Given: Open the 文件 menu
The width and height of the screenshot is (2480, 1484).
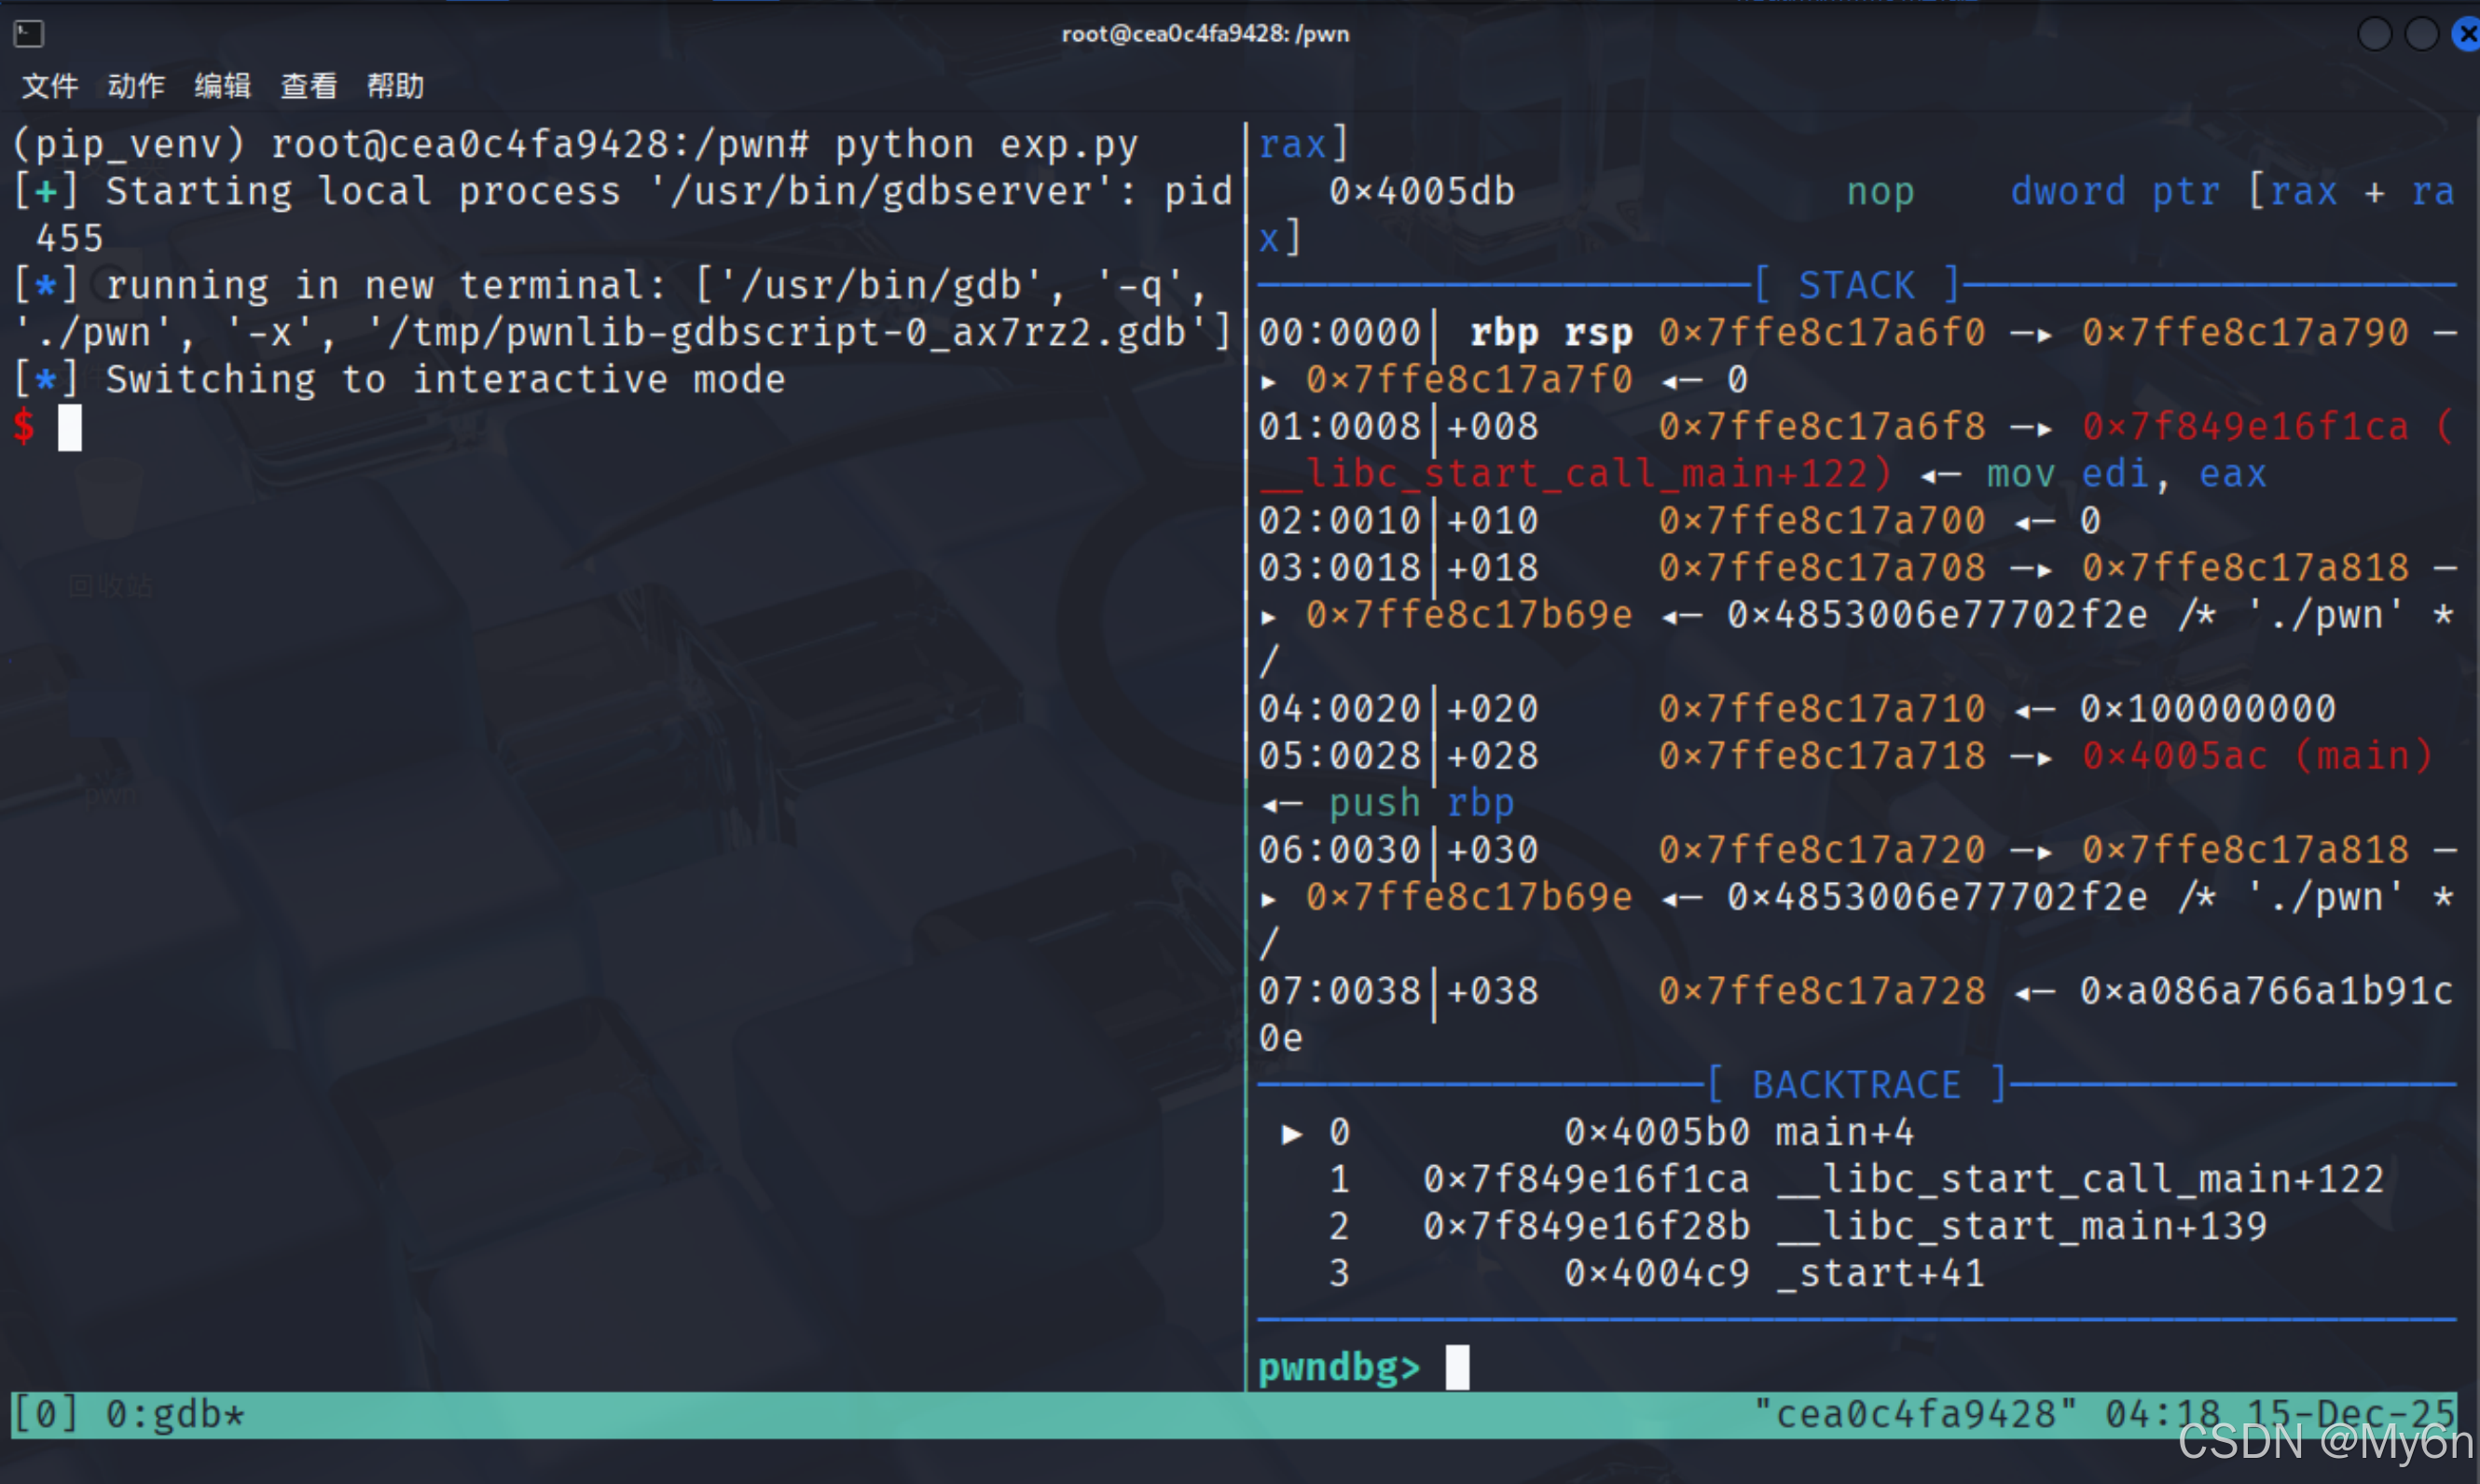Looking at the screenshot, I should pyautogui.click(x=50, y=86).
